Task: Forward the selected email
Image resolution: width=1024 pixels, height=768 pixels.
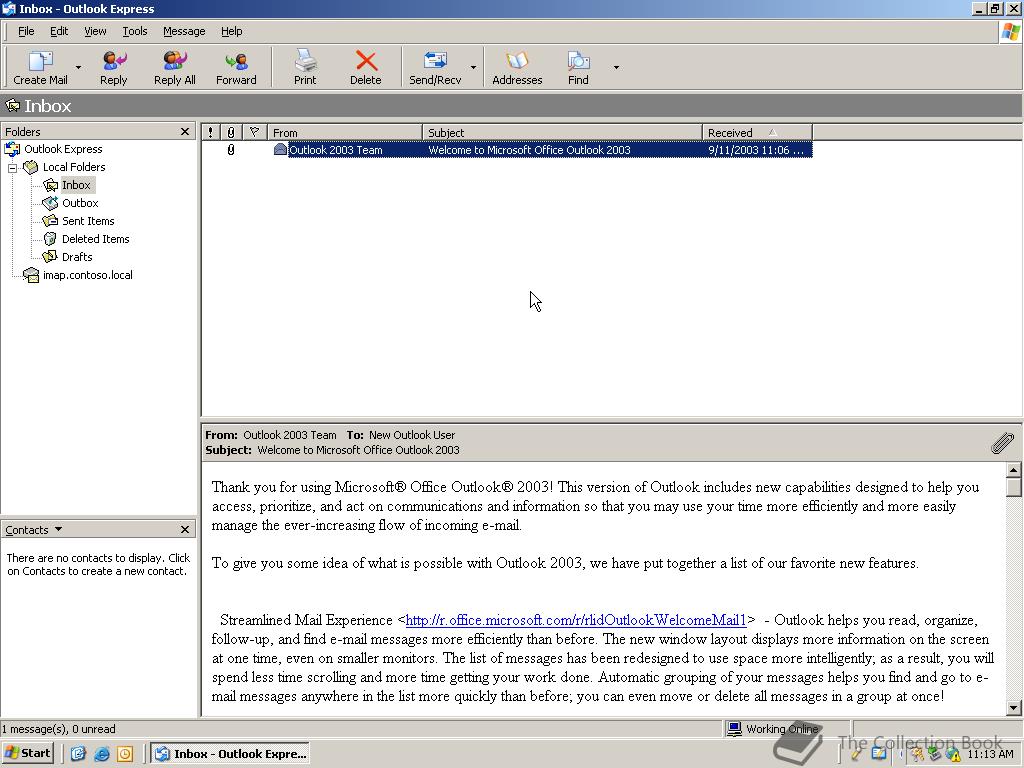Action: tap(236, 67)
